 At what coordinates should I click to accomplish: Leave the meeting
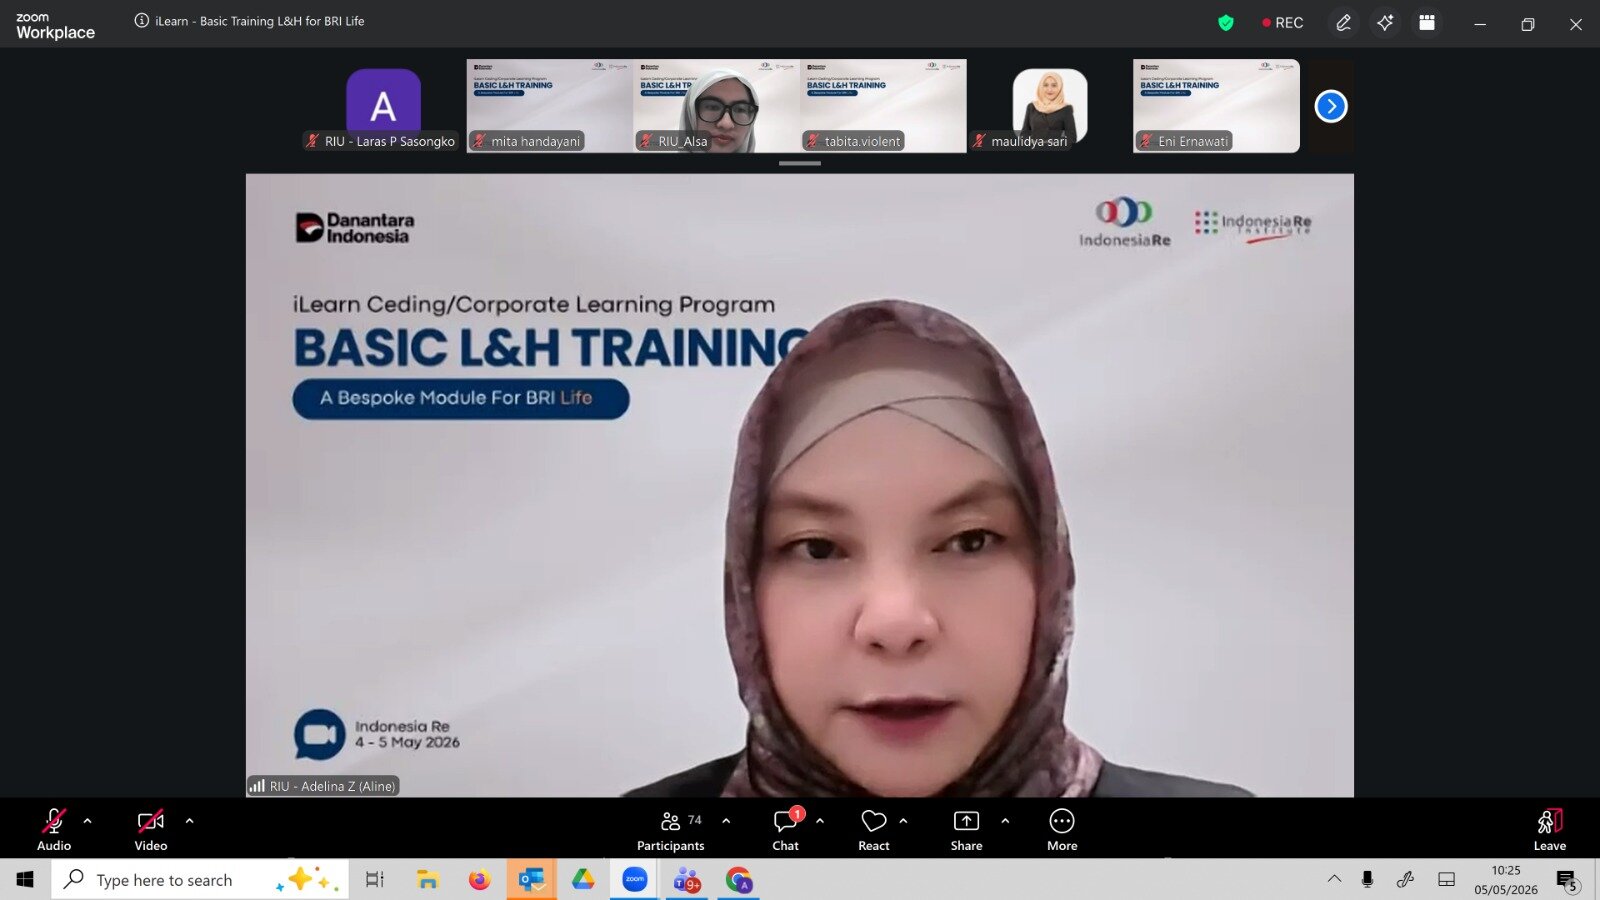tap(1550, 829)
